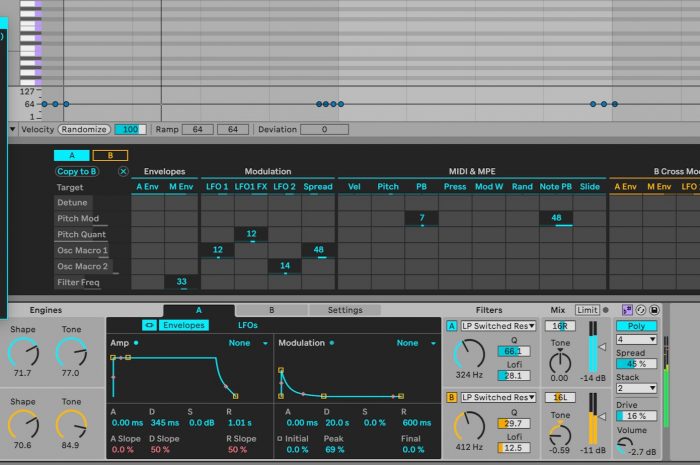Viewport: 700px width, 465px height.
Task: Click Amp decay value 345 ms
Action: coord(165,423)
